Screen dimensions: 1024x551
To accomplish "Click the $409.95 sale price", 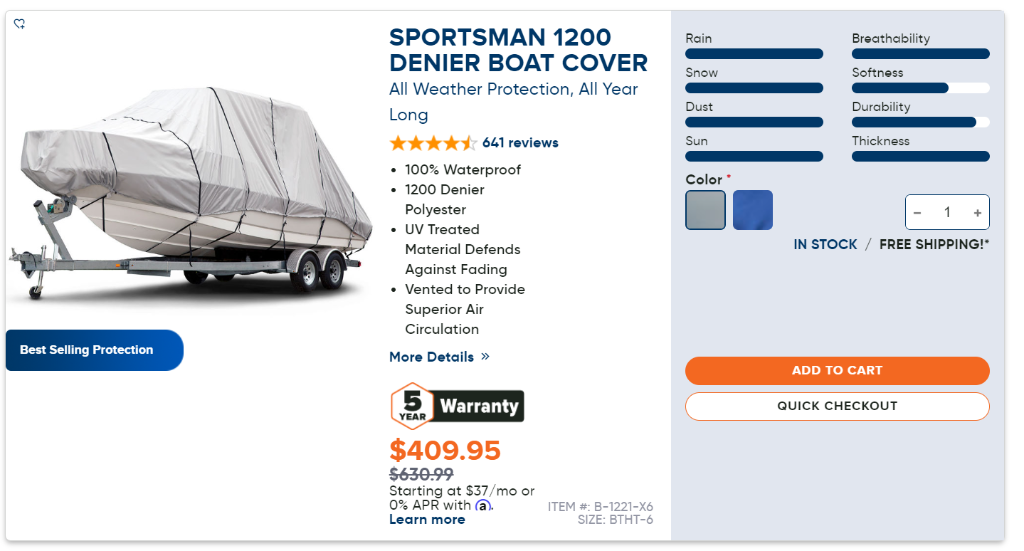I will [x=444, y=451].
